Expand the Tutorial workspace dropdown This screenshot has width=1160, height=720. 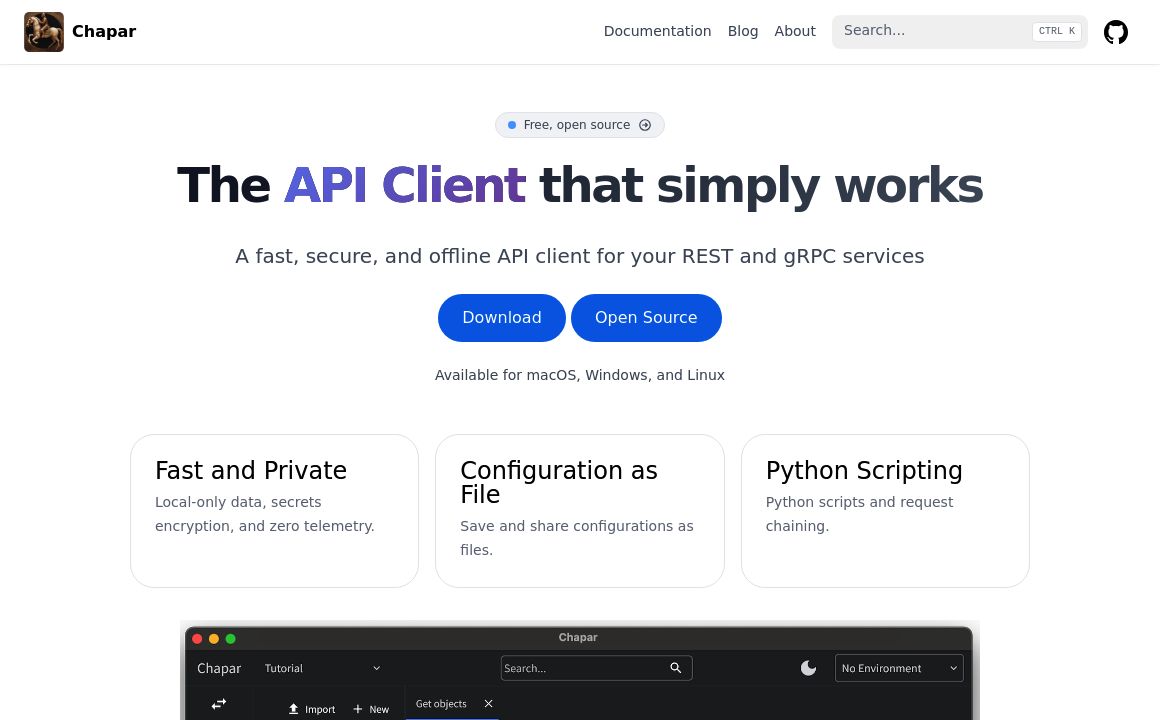(x=376, y=668)
